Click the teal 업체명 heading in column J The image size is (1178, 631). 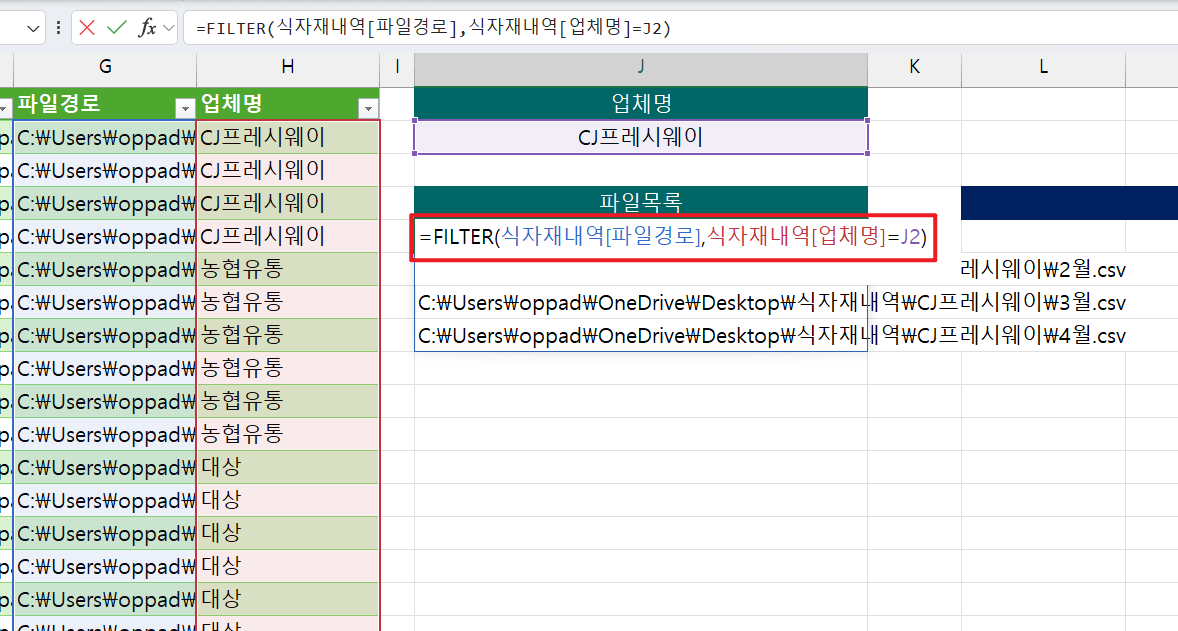(x=641, y=104)
